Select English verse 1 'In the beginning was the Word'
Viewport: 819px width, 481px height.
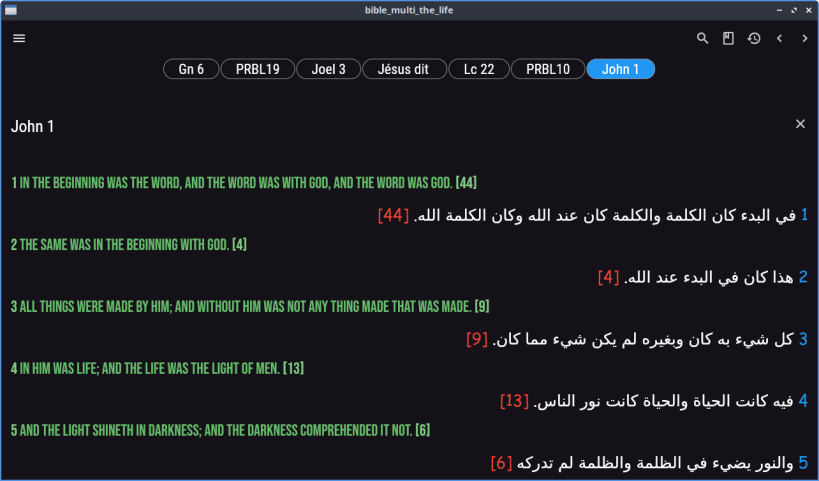pyautogui.click(x=244, y=183)
